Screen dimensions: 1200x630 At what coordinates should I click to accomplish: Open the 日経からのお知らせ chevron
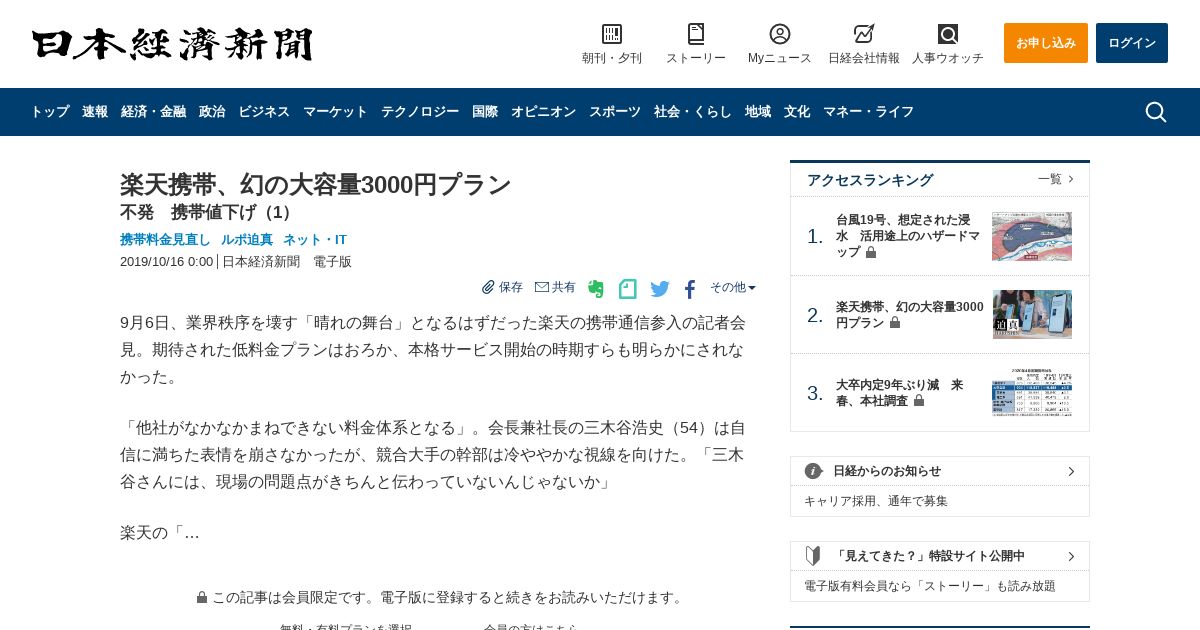click(1071, 471)
